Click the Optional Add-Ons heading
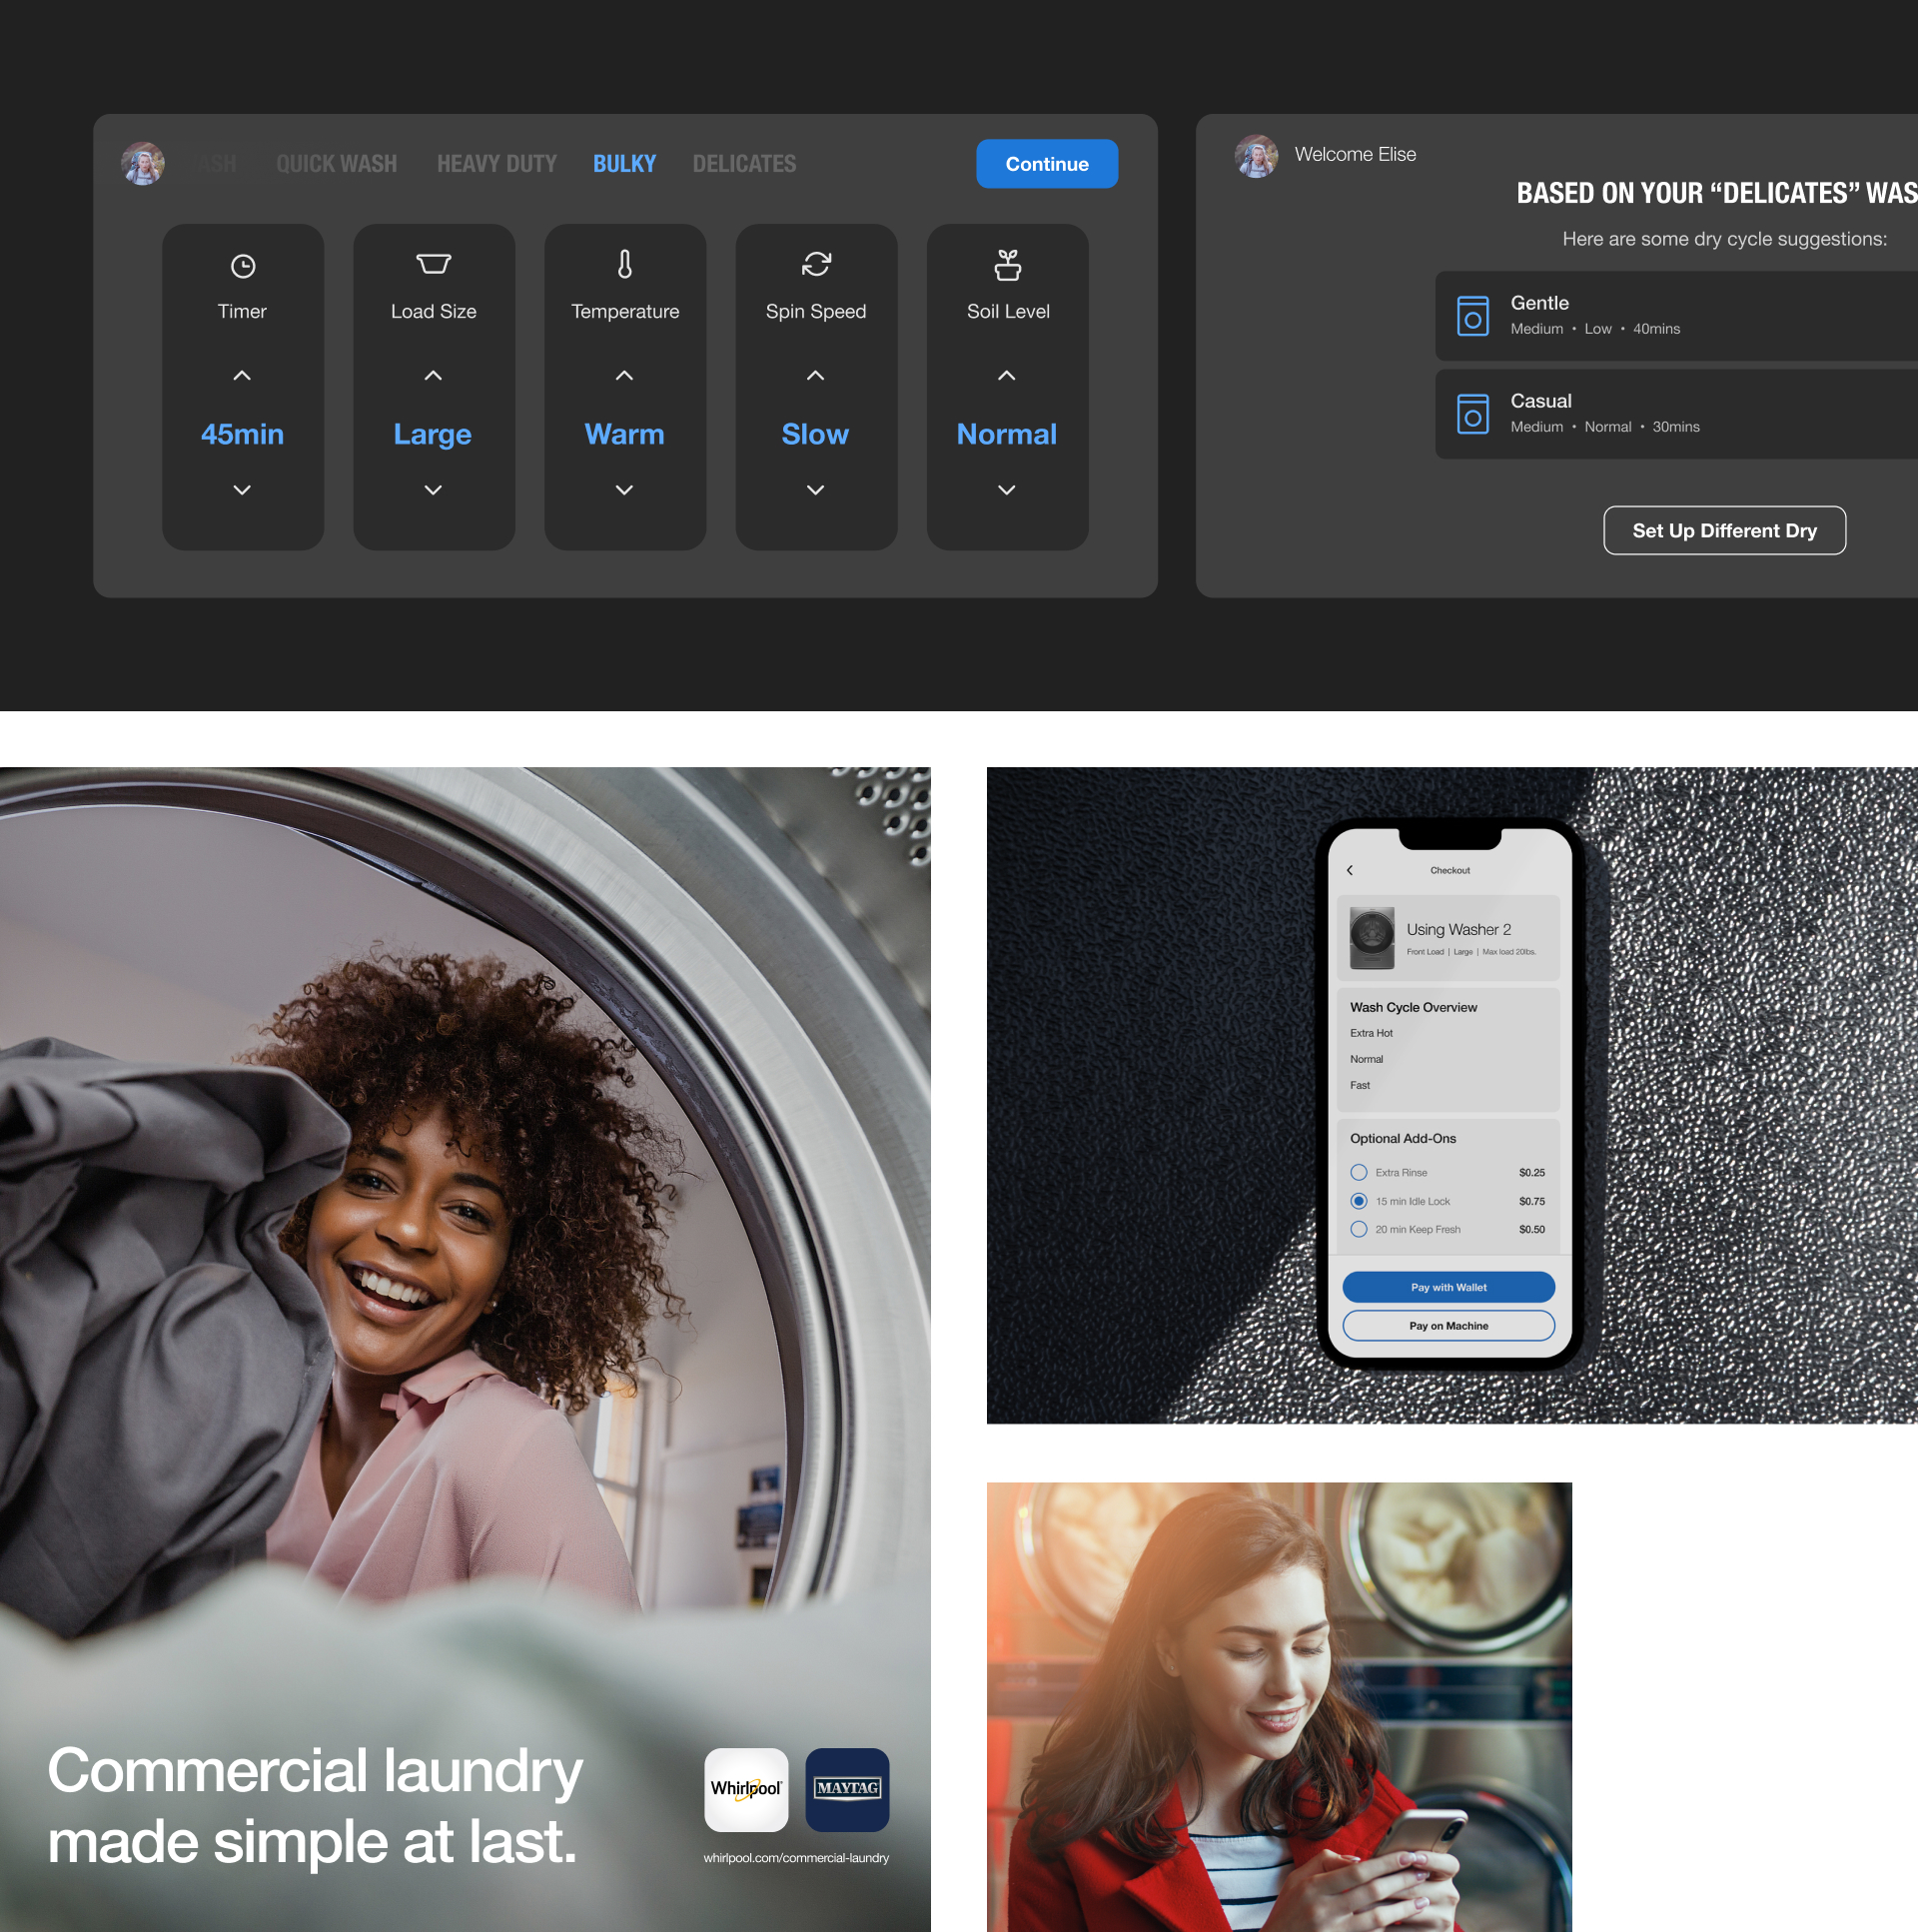This screenshot has width=1918, height=1932. tap(1402, 1138)
